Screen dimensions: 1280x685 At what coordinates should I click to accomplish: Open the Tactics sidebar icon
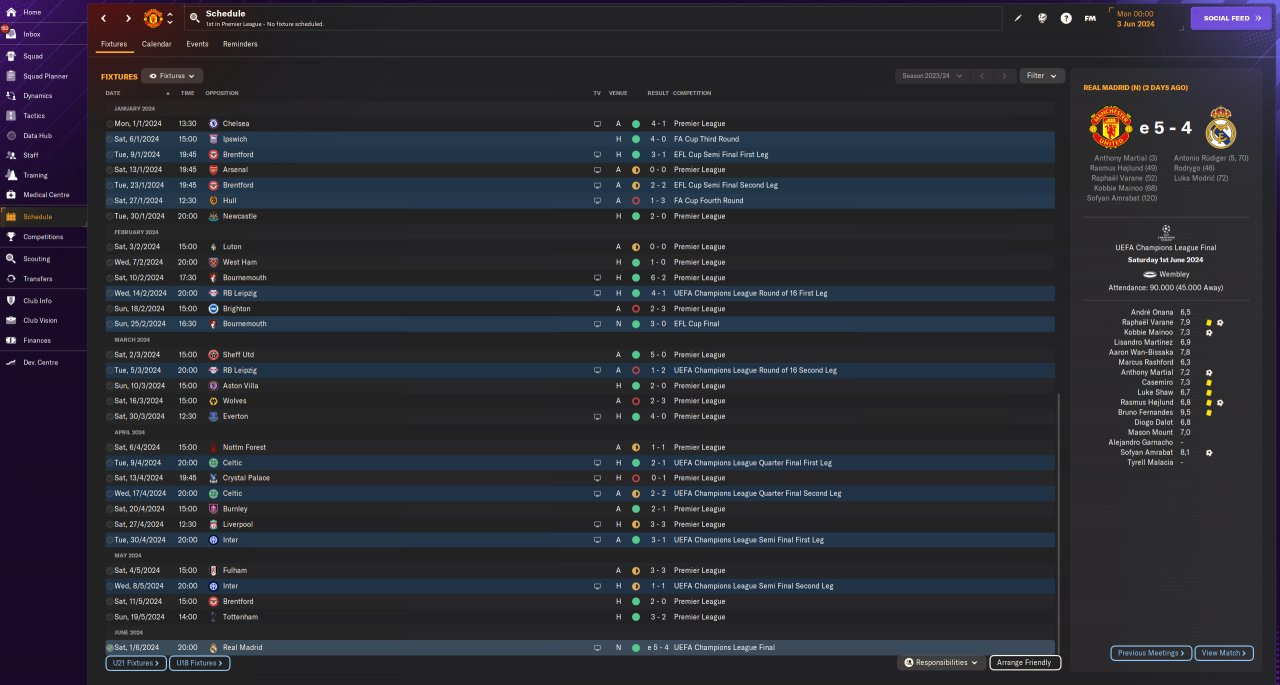tap(11, 116)
